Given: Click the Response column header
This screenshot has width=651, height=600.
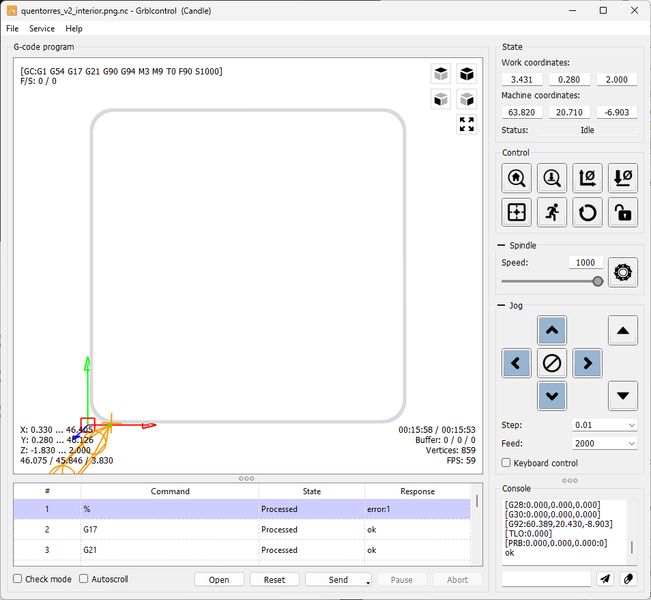Looking at the screenshot, I should pos(417,491).
